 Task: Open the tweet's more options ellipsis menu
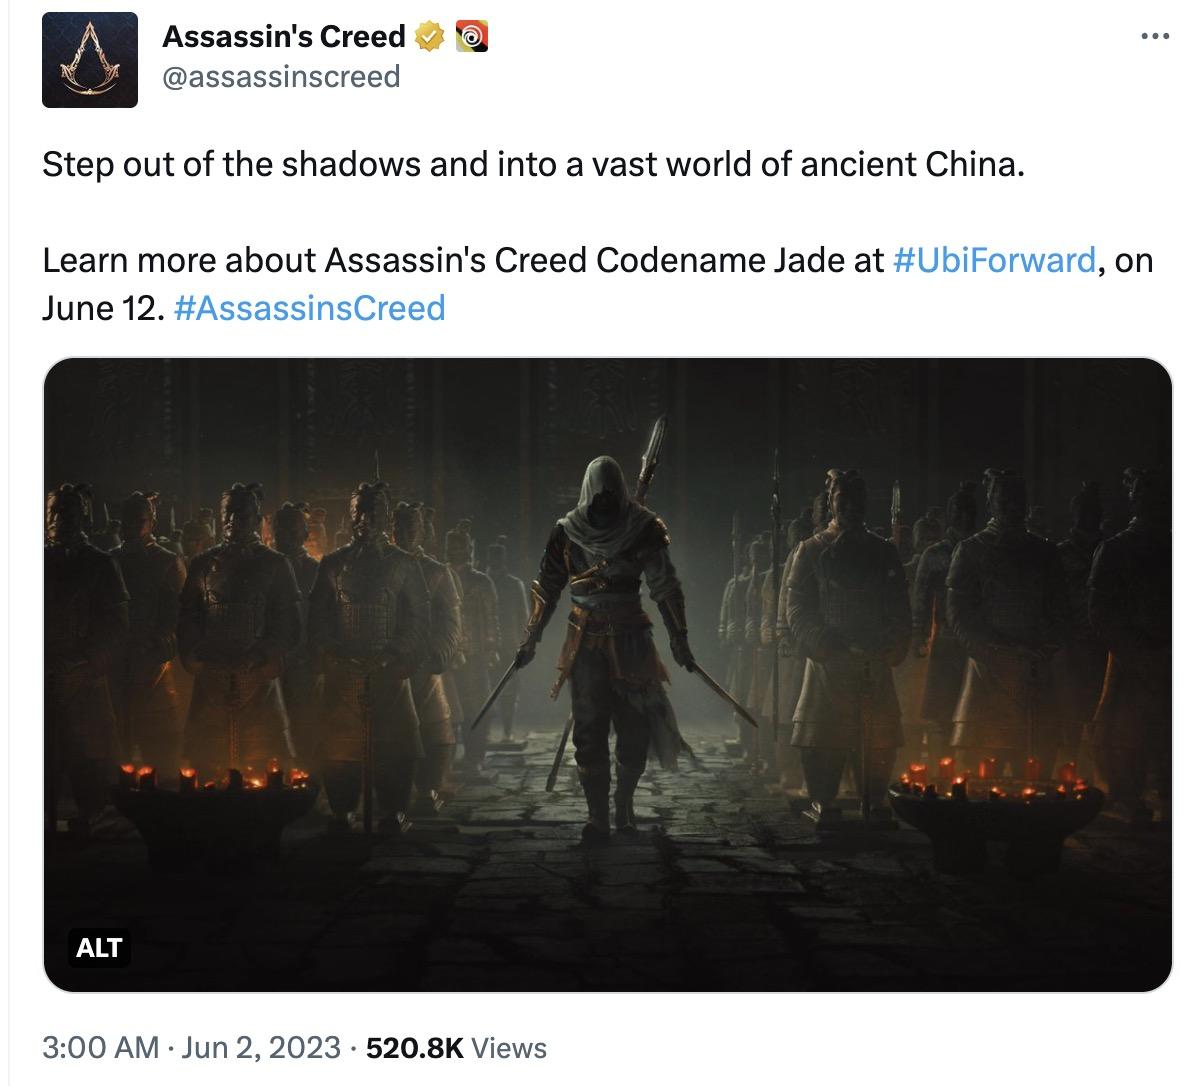(1154, 37)
